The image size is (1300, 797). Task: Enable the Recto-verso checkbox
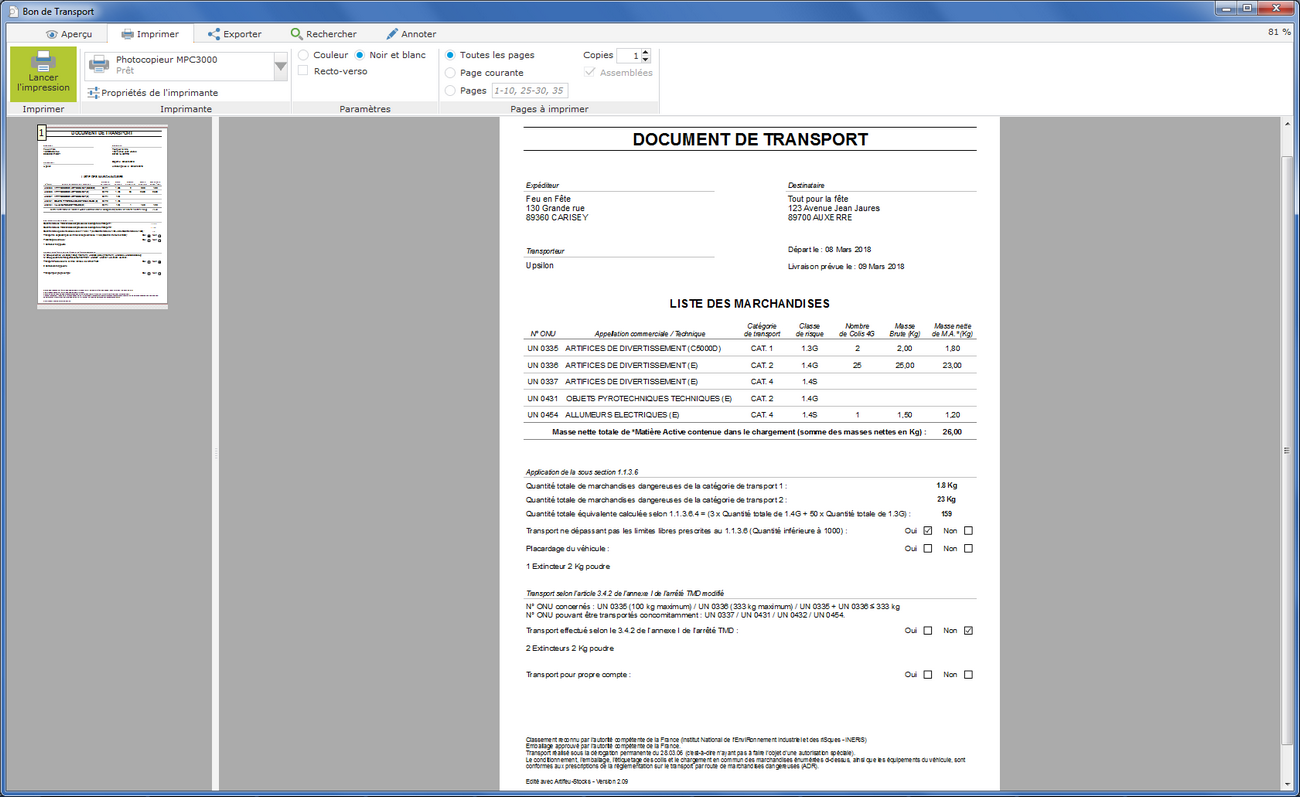pos(304,71)
